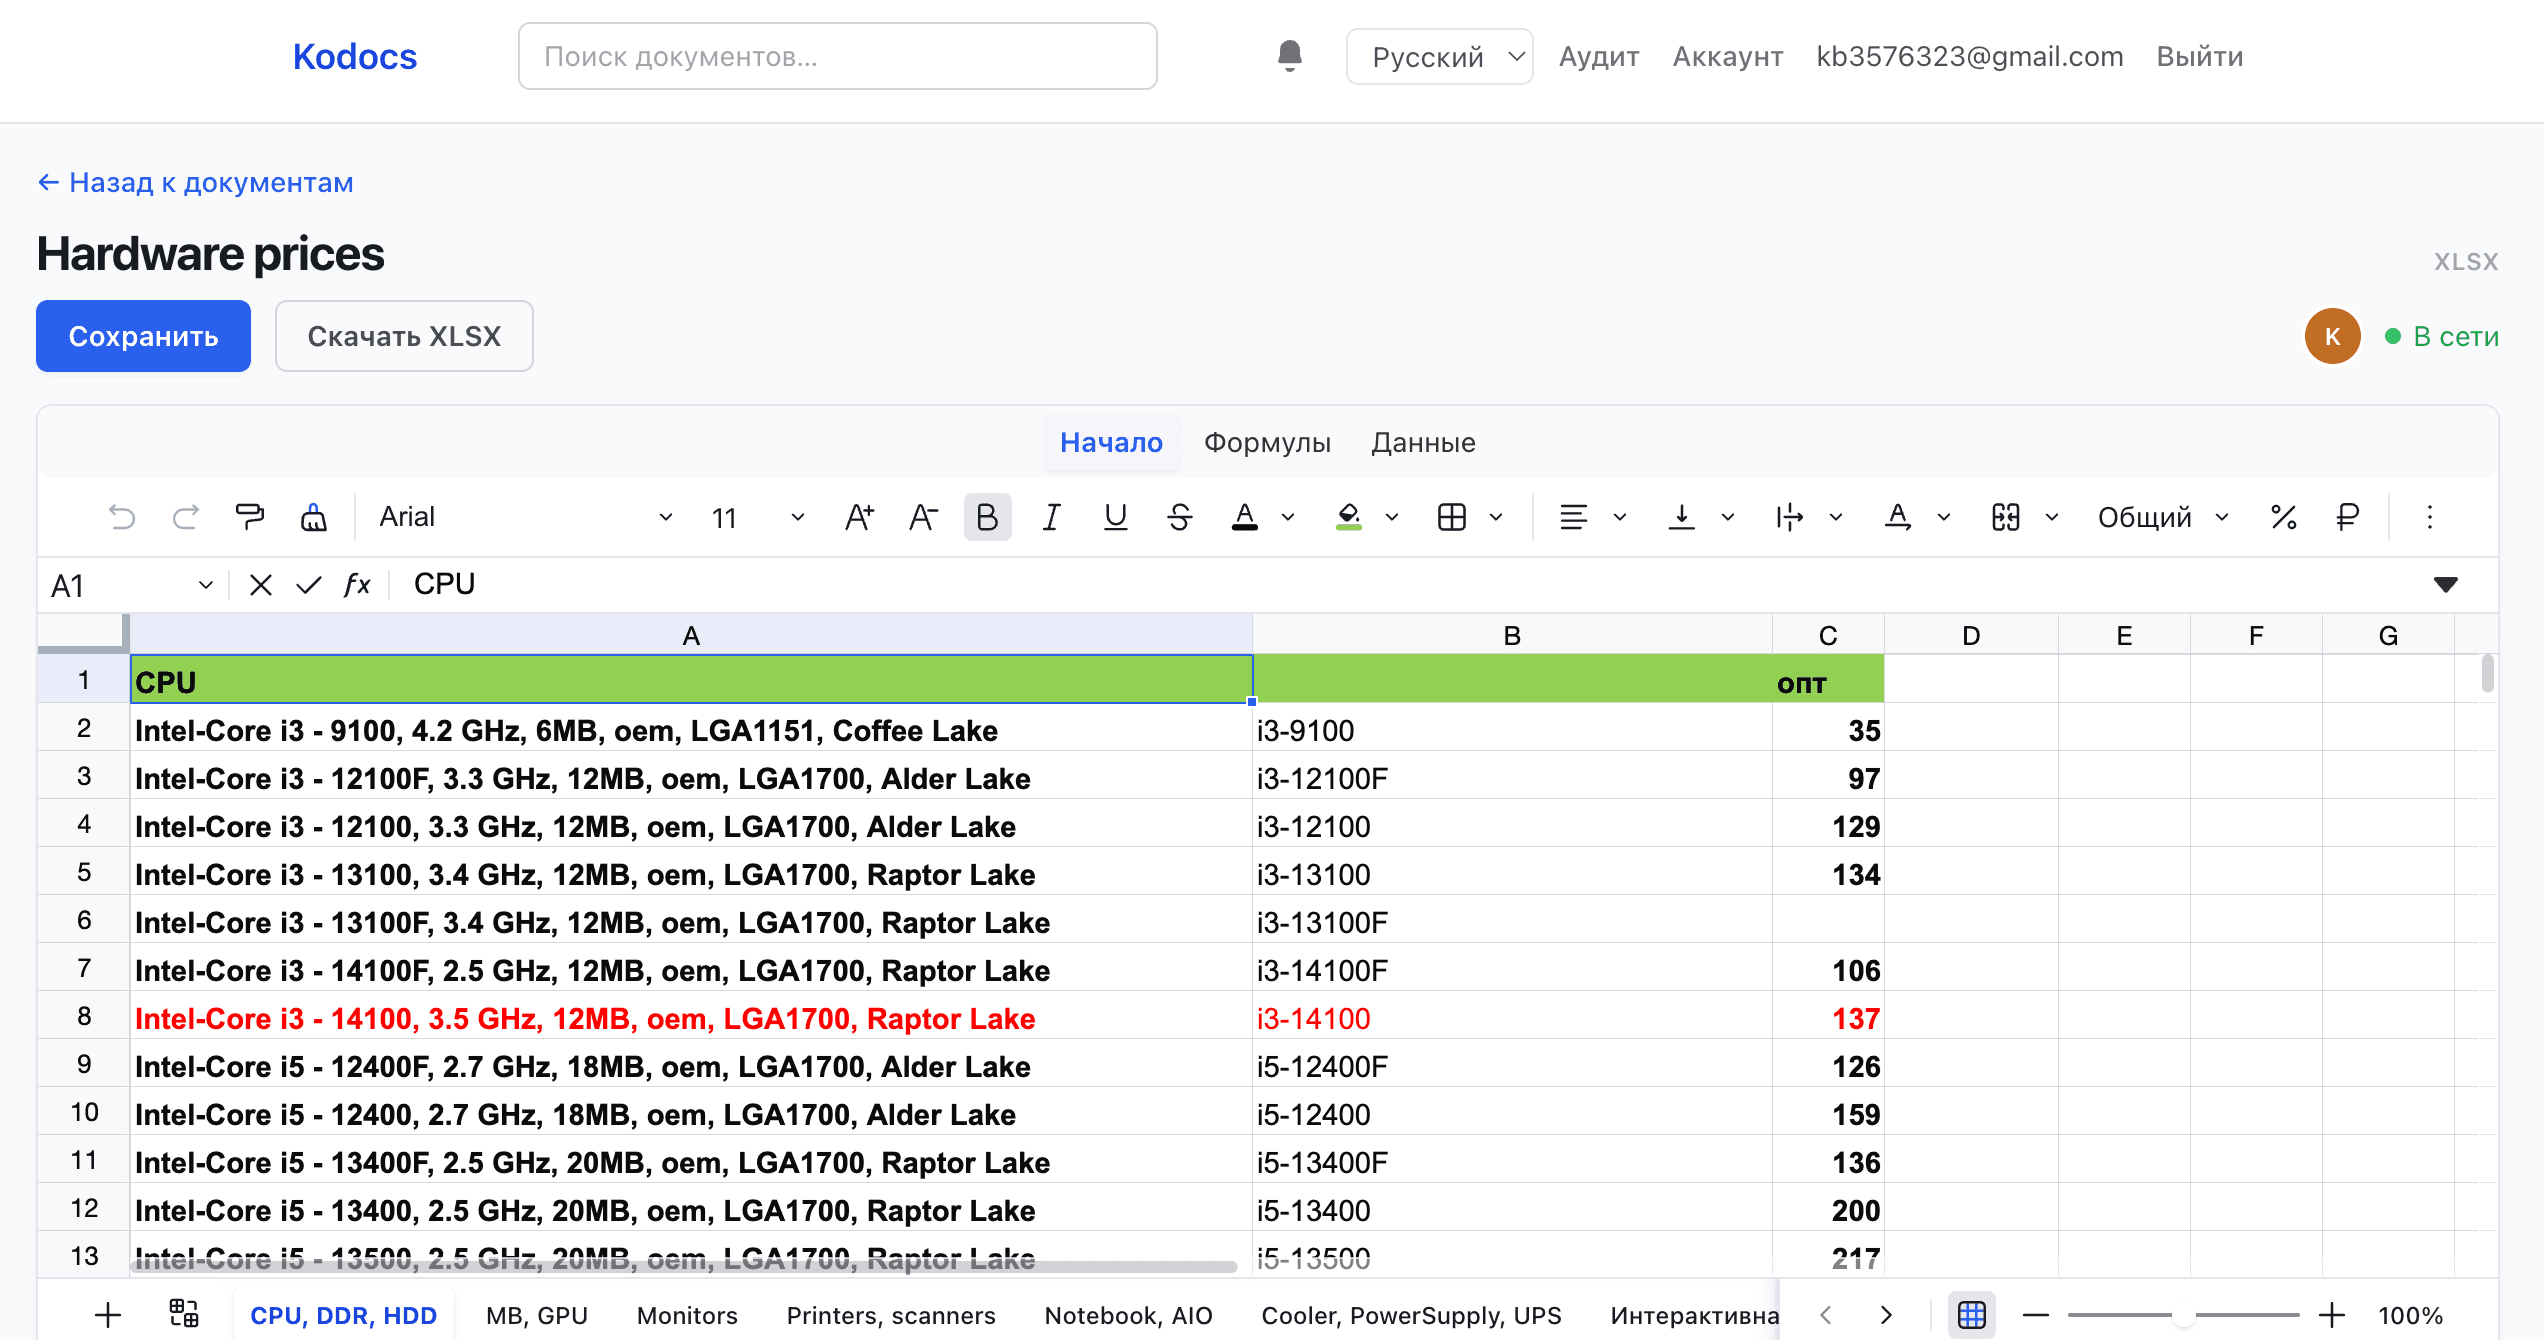Expand the fill color dropdown arrow
Image resolution: width=2544 pixels, height=1340 pixels.
tap(1392, 517)
